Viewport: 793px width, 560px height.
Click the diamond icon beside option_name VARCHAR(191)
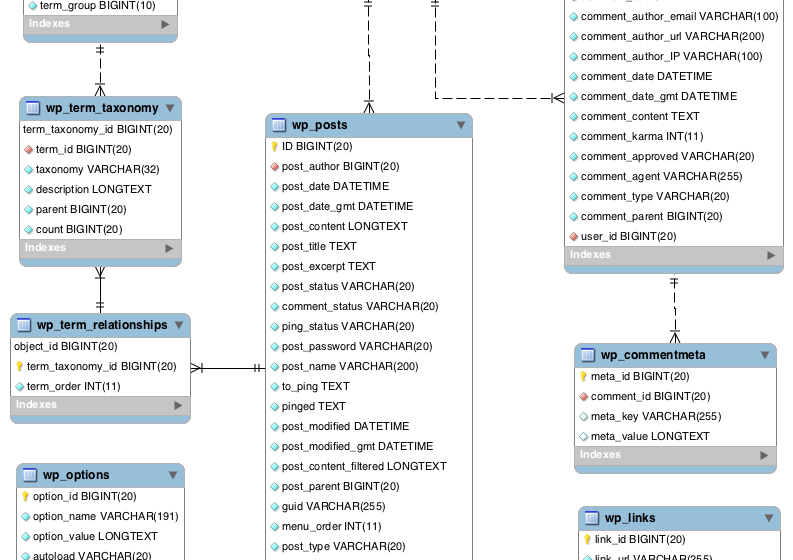pyautogui.click(x=26, y=516)
